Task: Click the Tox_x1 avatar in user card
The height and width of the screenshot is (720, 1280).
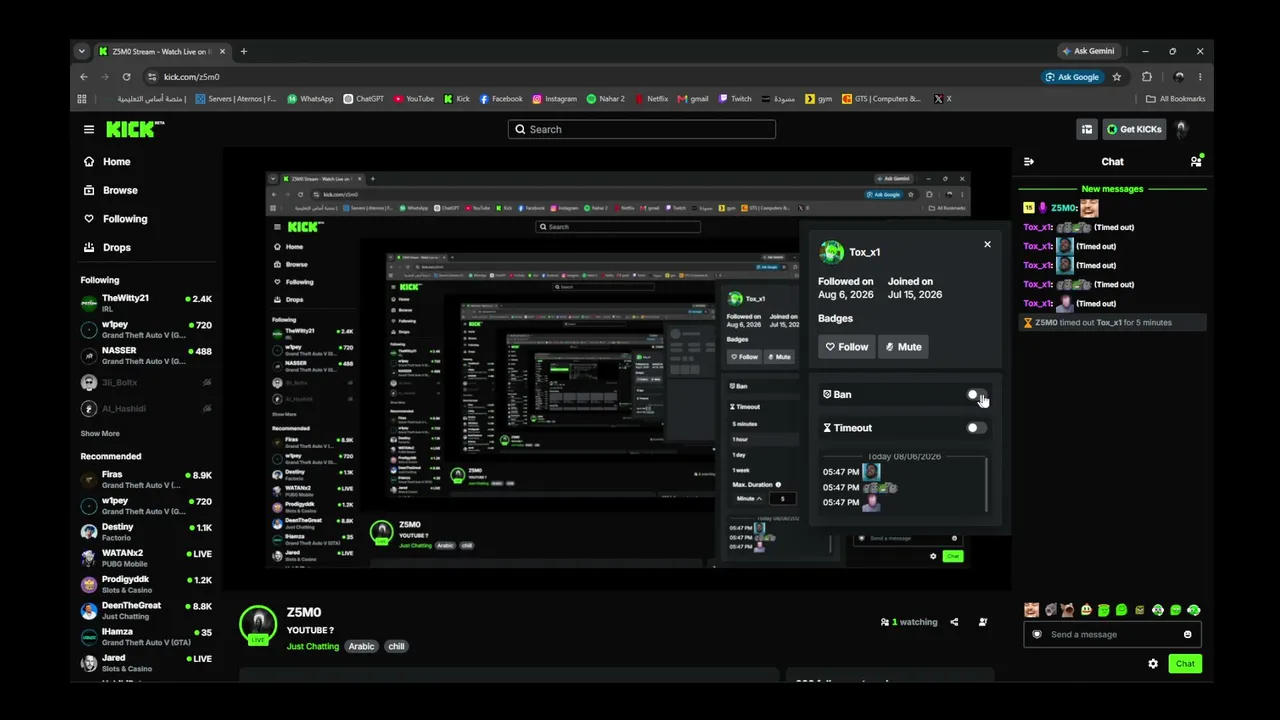Action: (831, 252)
